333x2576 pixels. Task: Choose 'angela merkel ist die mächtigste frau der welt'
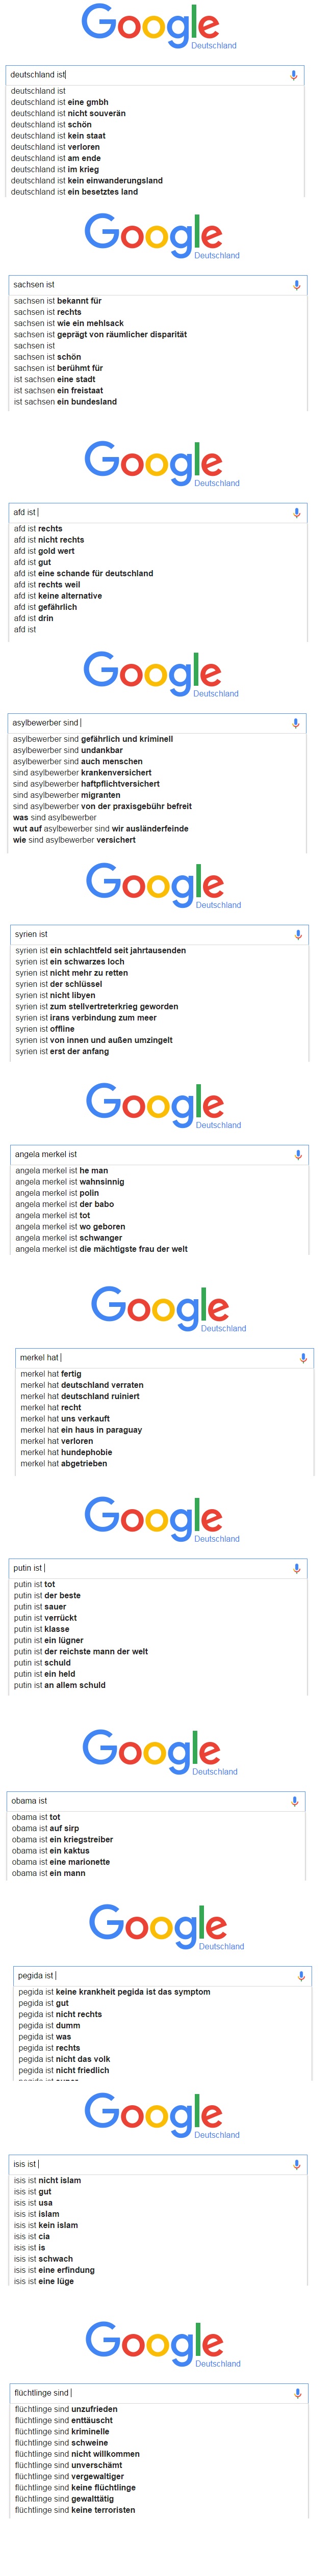(x=101, y=1249)
